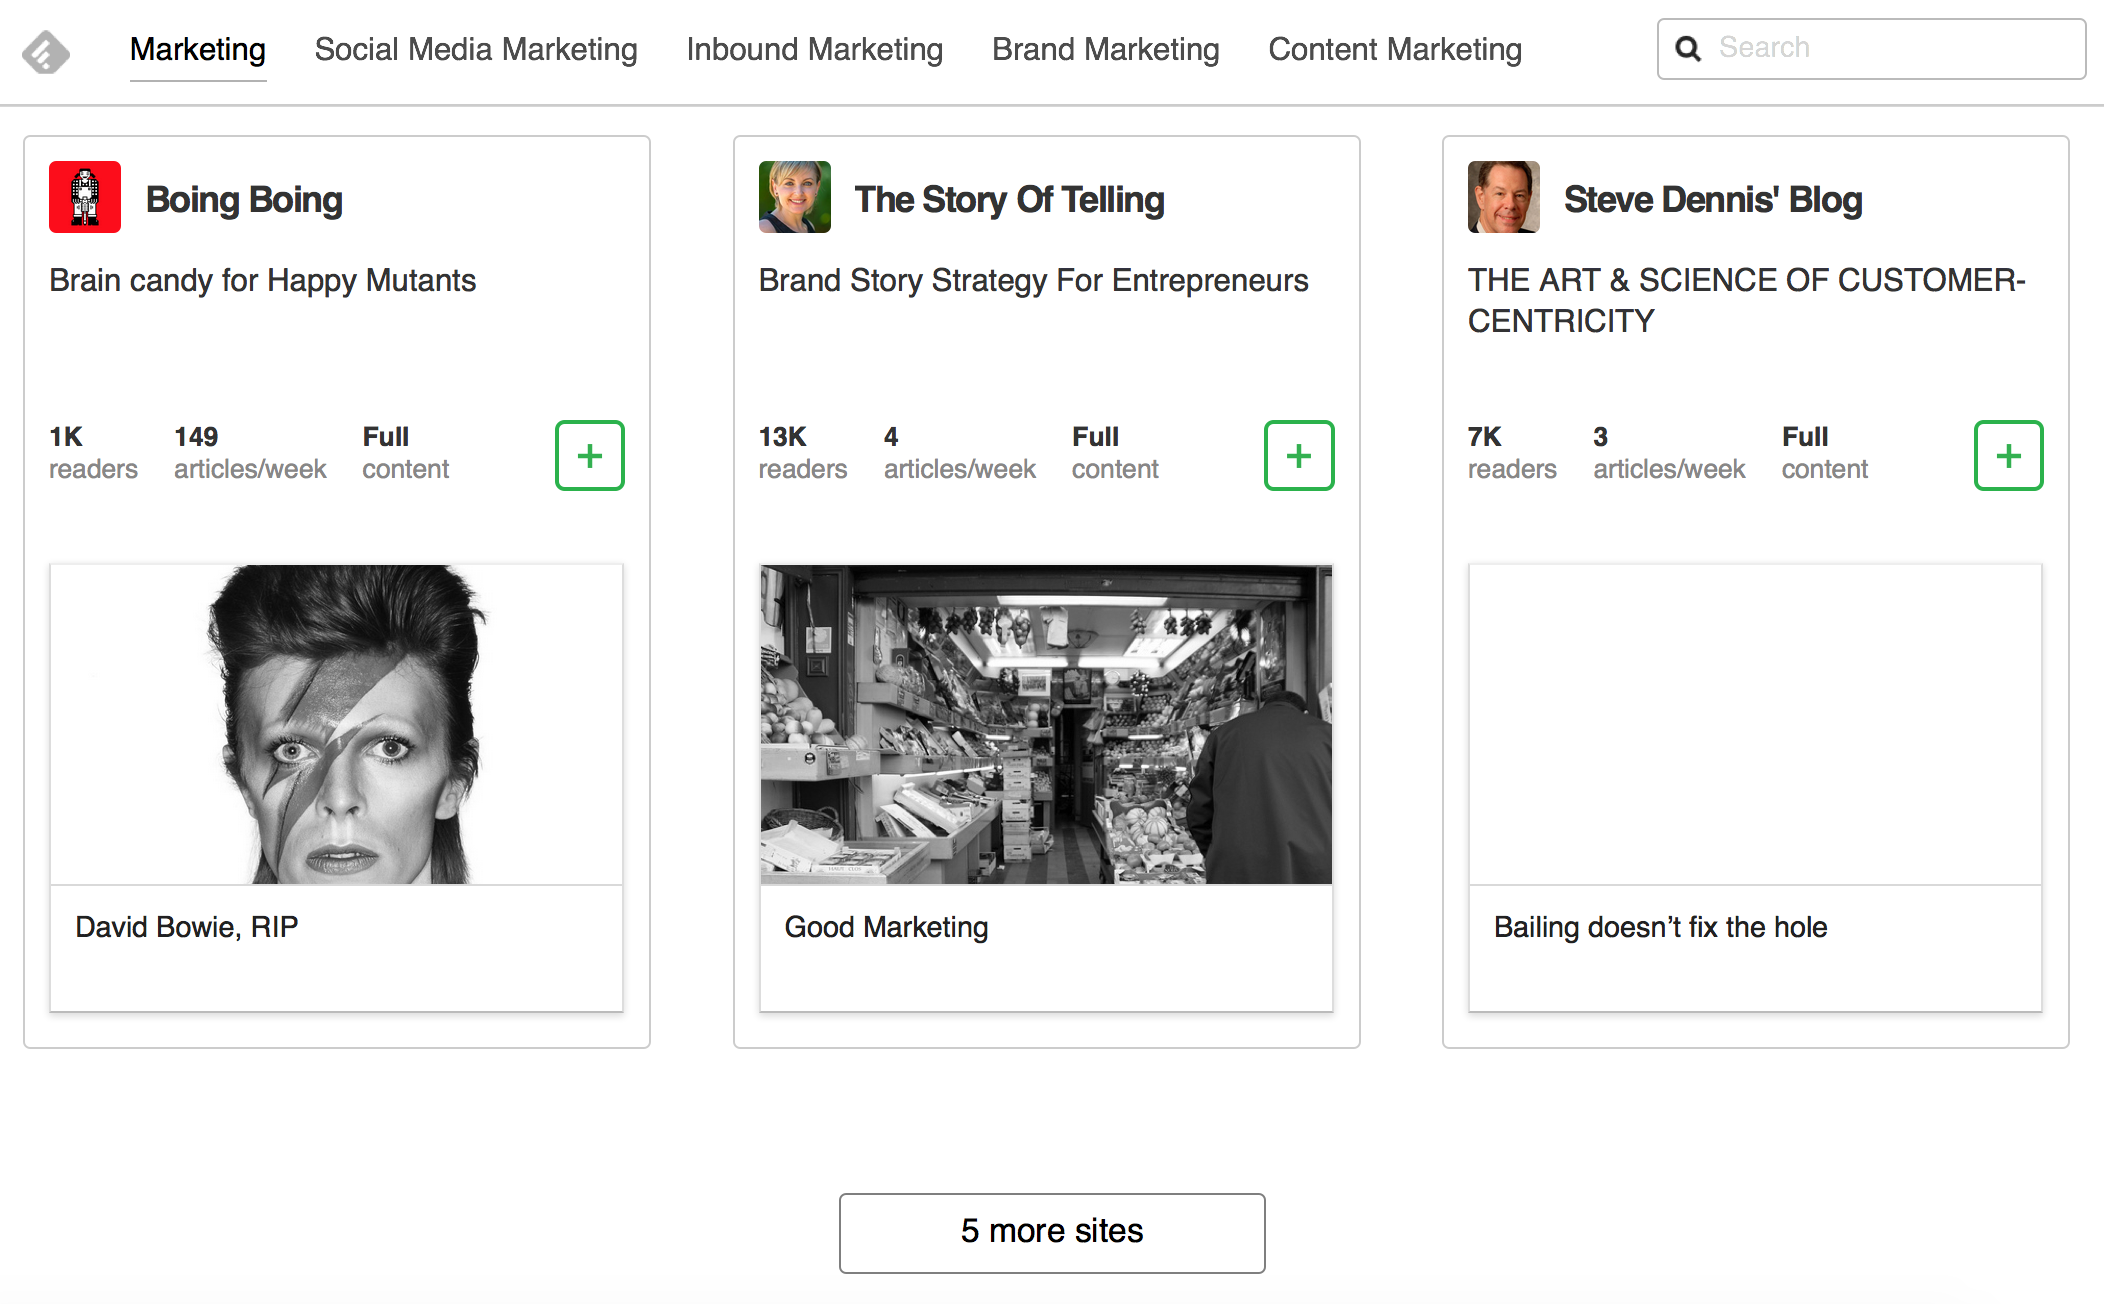Image resolution: width=2104 pixels, height=1304 pixels.
Task: Select the Brand Marketing tab
Action: [1105, 49]
